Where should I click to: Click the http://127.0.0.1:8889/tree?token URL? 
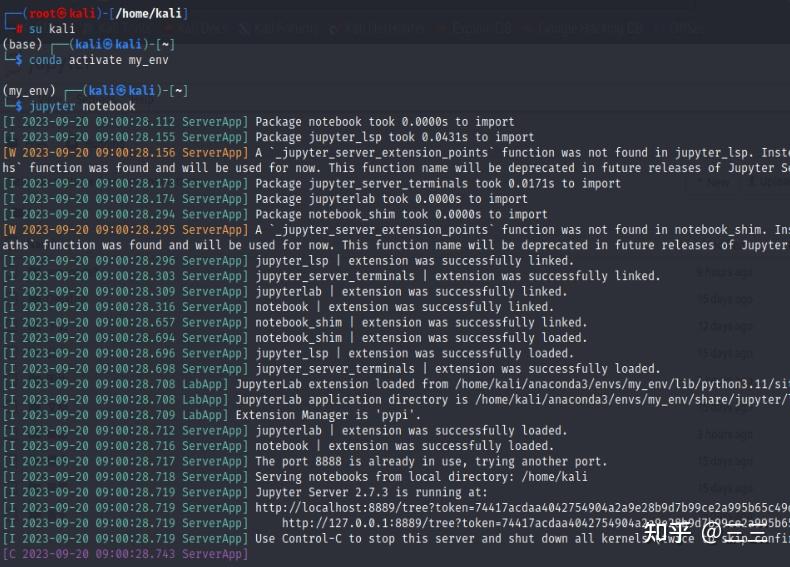click(x=536, y=523)
